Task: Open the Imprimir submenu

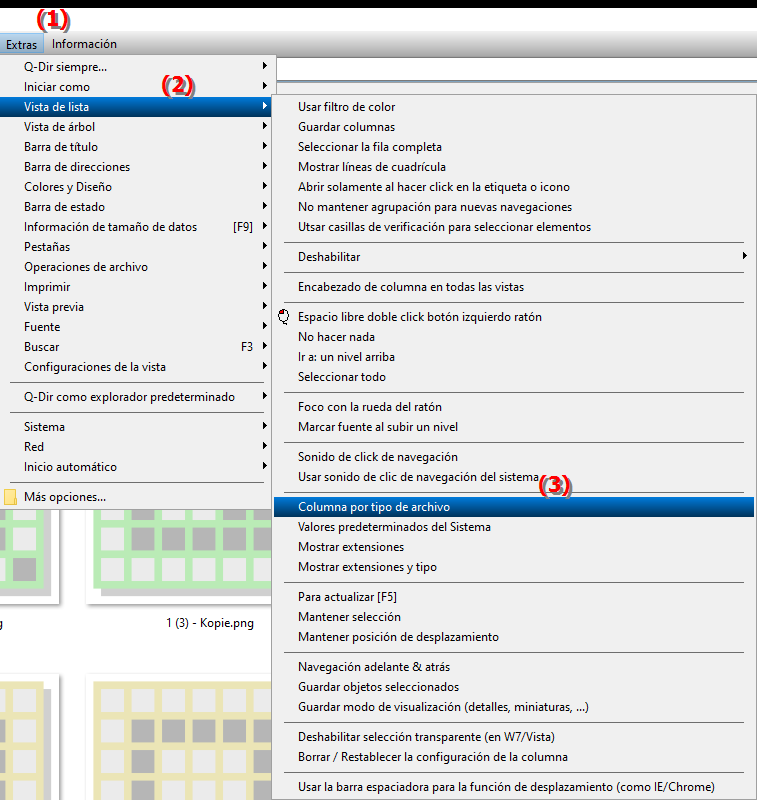Action: pyautogui.click(x=136, y=287)
